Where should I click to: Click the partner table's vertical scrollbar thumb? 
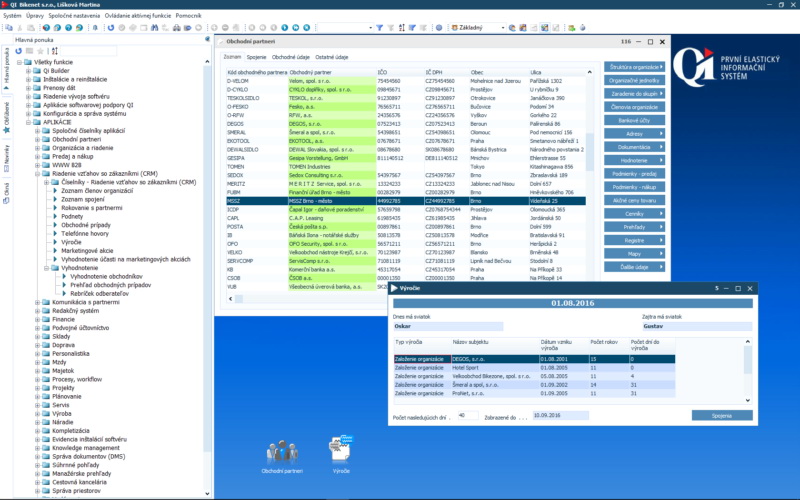(589, 152)
